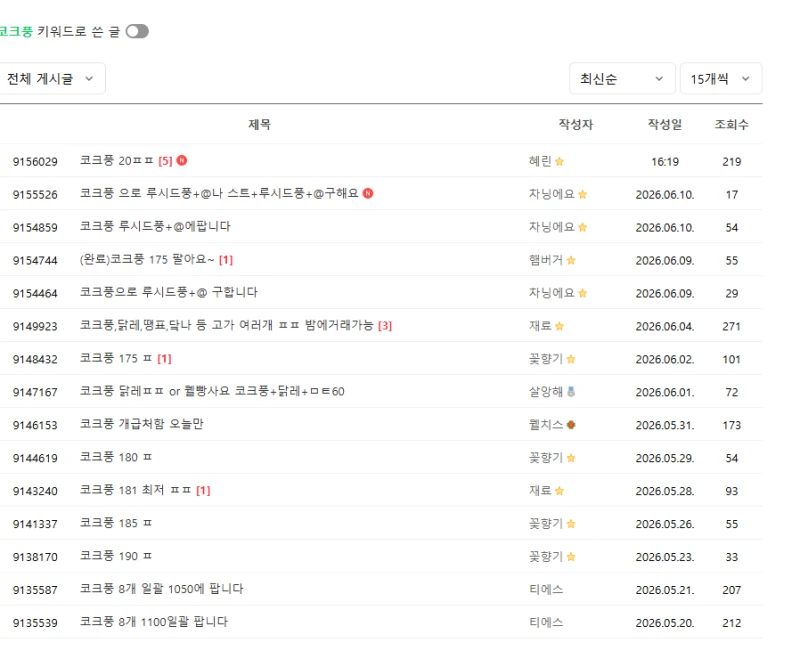Open post (완료)코크풍 175 팔아요~
This screenshot has height=651, width=800.
pyautogui.click(x=147, y=260)
